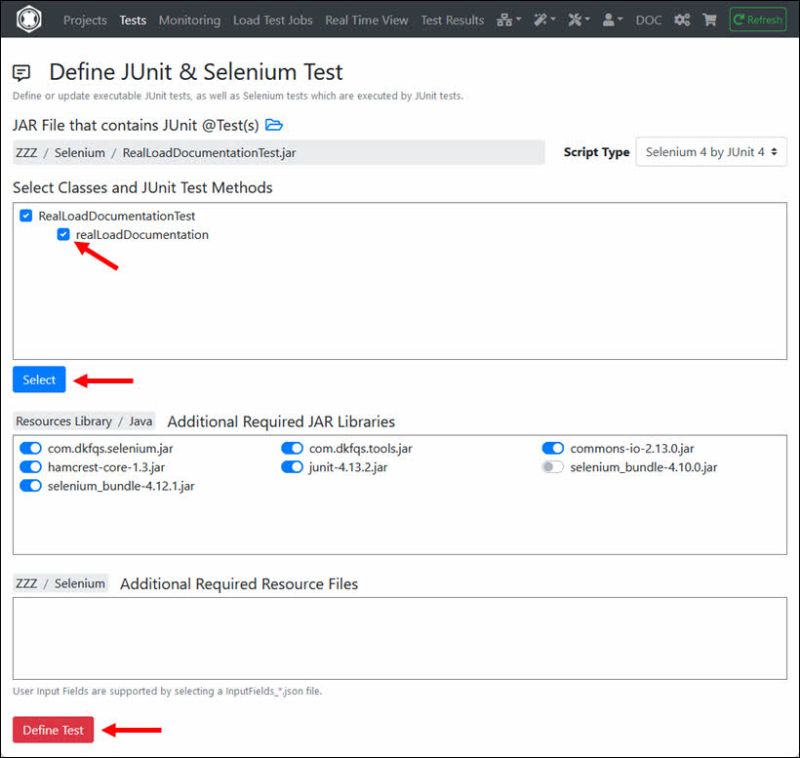The image size is (800, 758).
Task: Open the user account icon menu
Action: (608, 19)
